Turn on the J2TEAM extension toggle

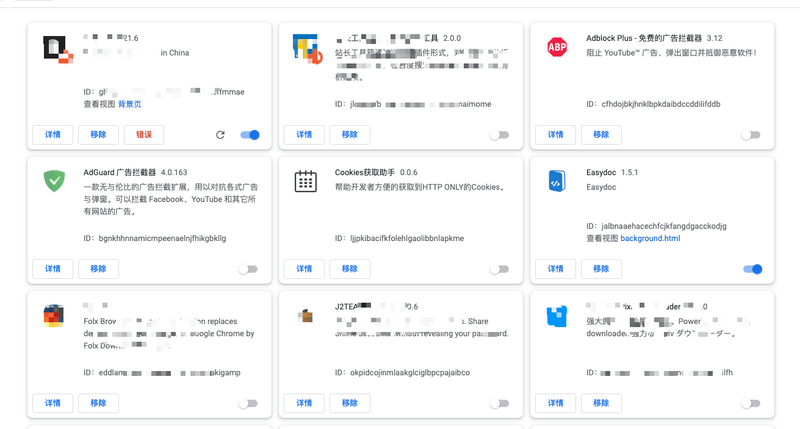(x=499, y=403)
